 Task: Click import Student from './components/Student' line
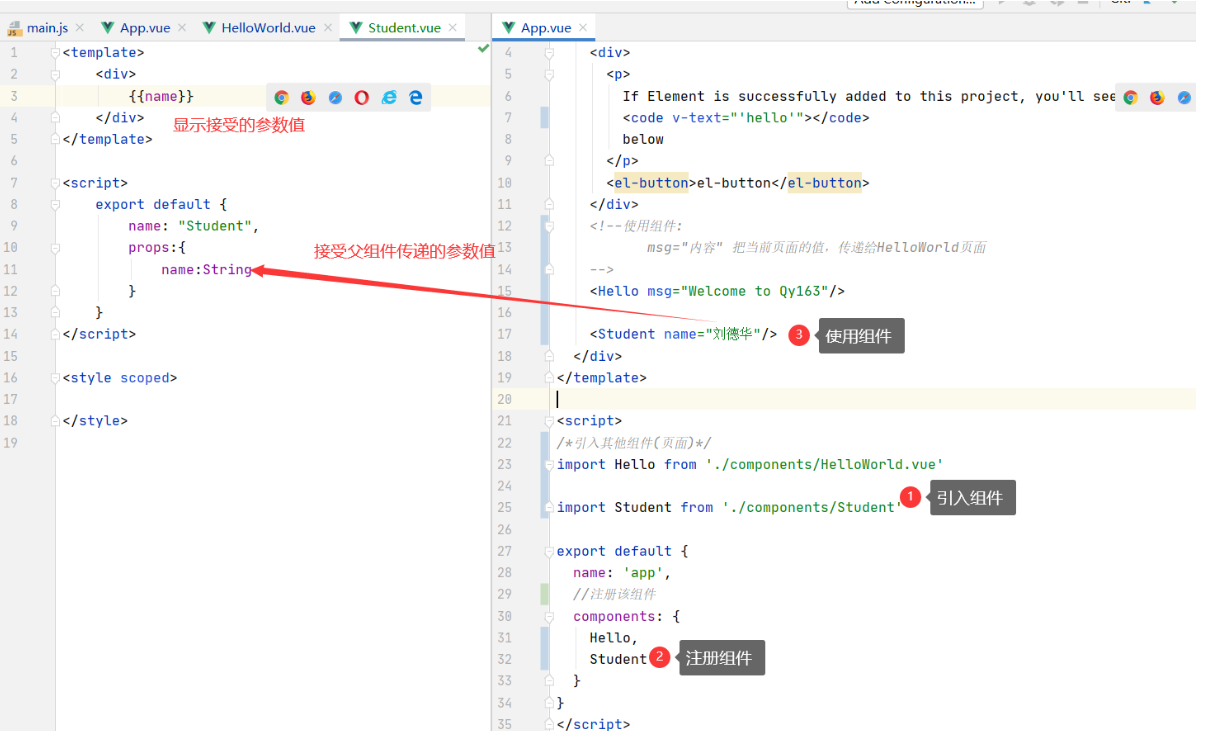pos(729,507)
